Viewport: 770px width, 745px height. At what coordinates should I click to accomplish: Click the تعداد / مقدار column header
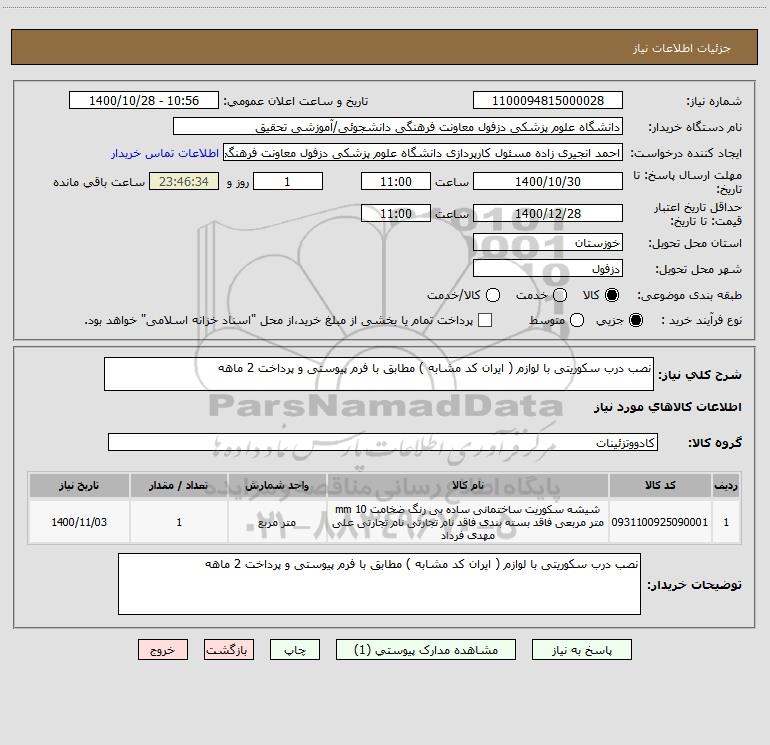click(x=179, y=485)
